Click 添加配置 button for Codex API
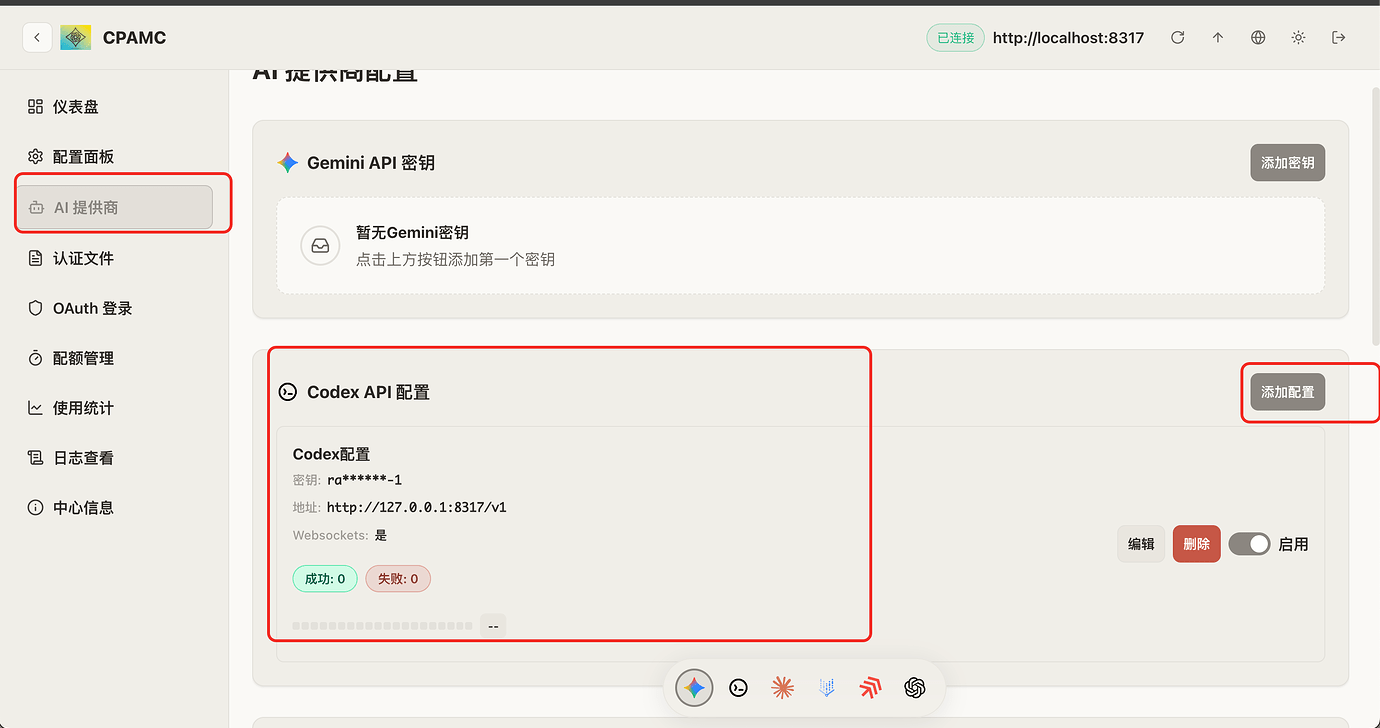1380x728 pixels. click(1287, 392)
